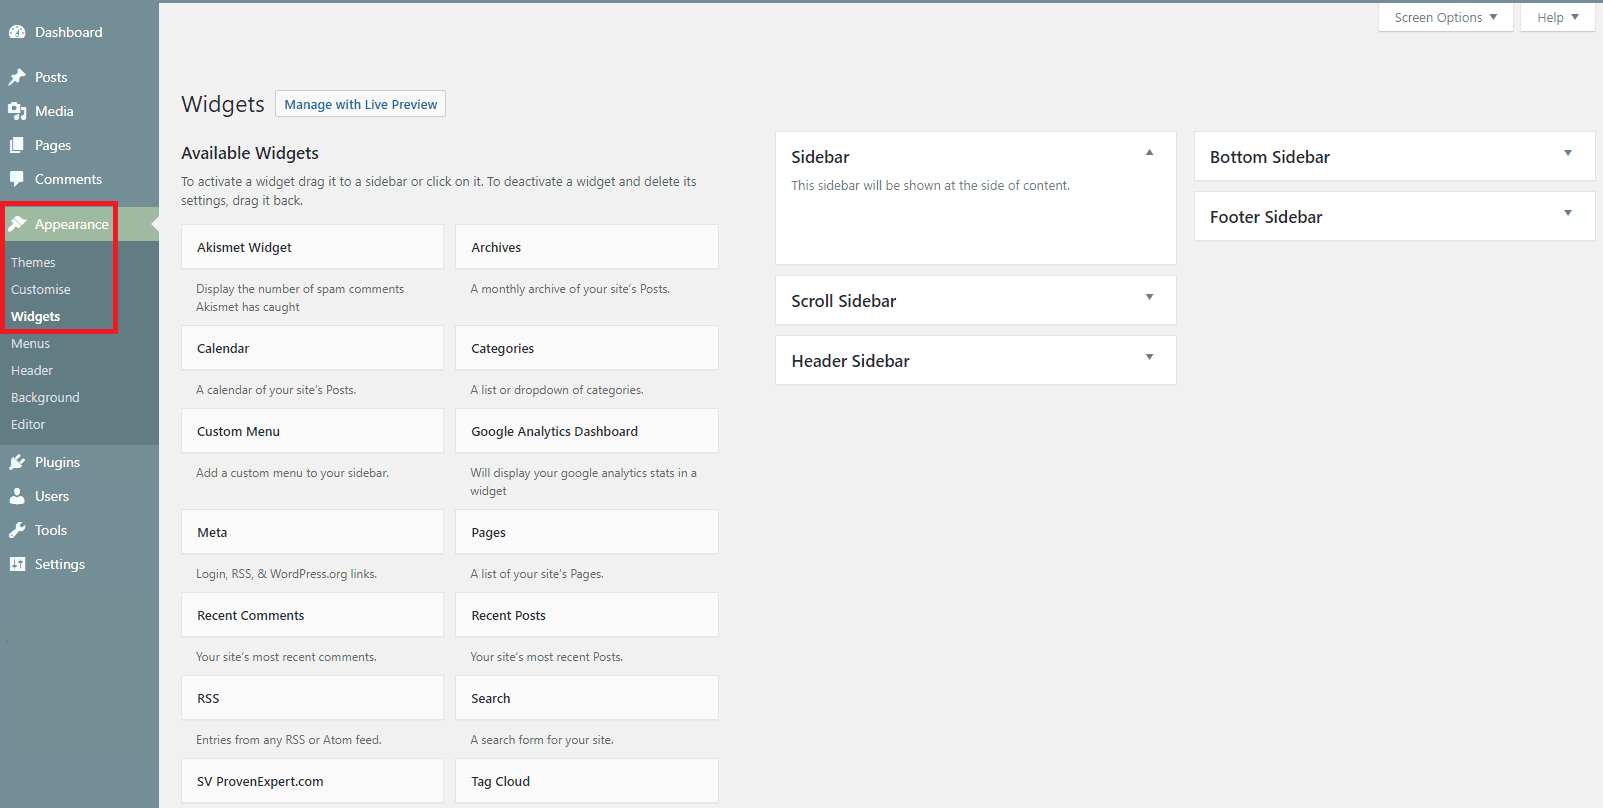Click Manage with Live Preview button

coord(360,104)
